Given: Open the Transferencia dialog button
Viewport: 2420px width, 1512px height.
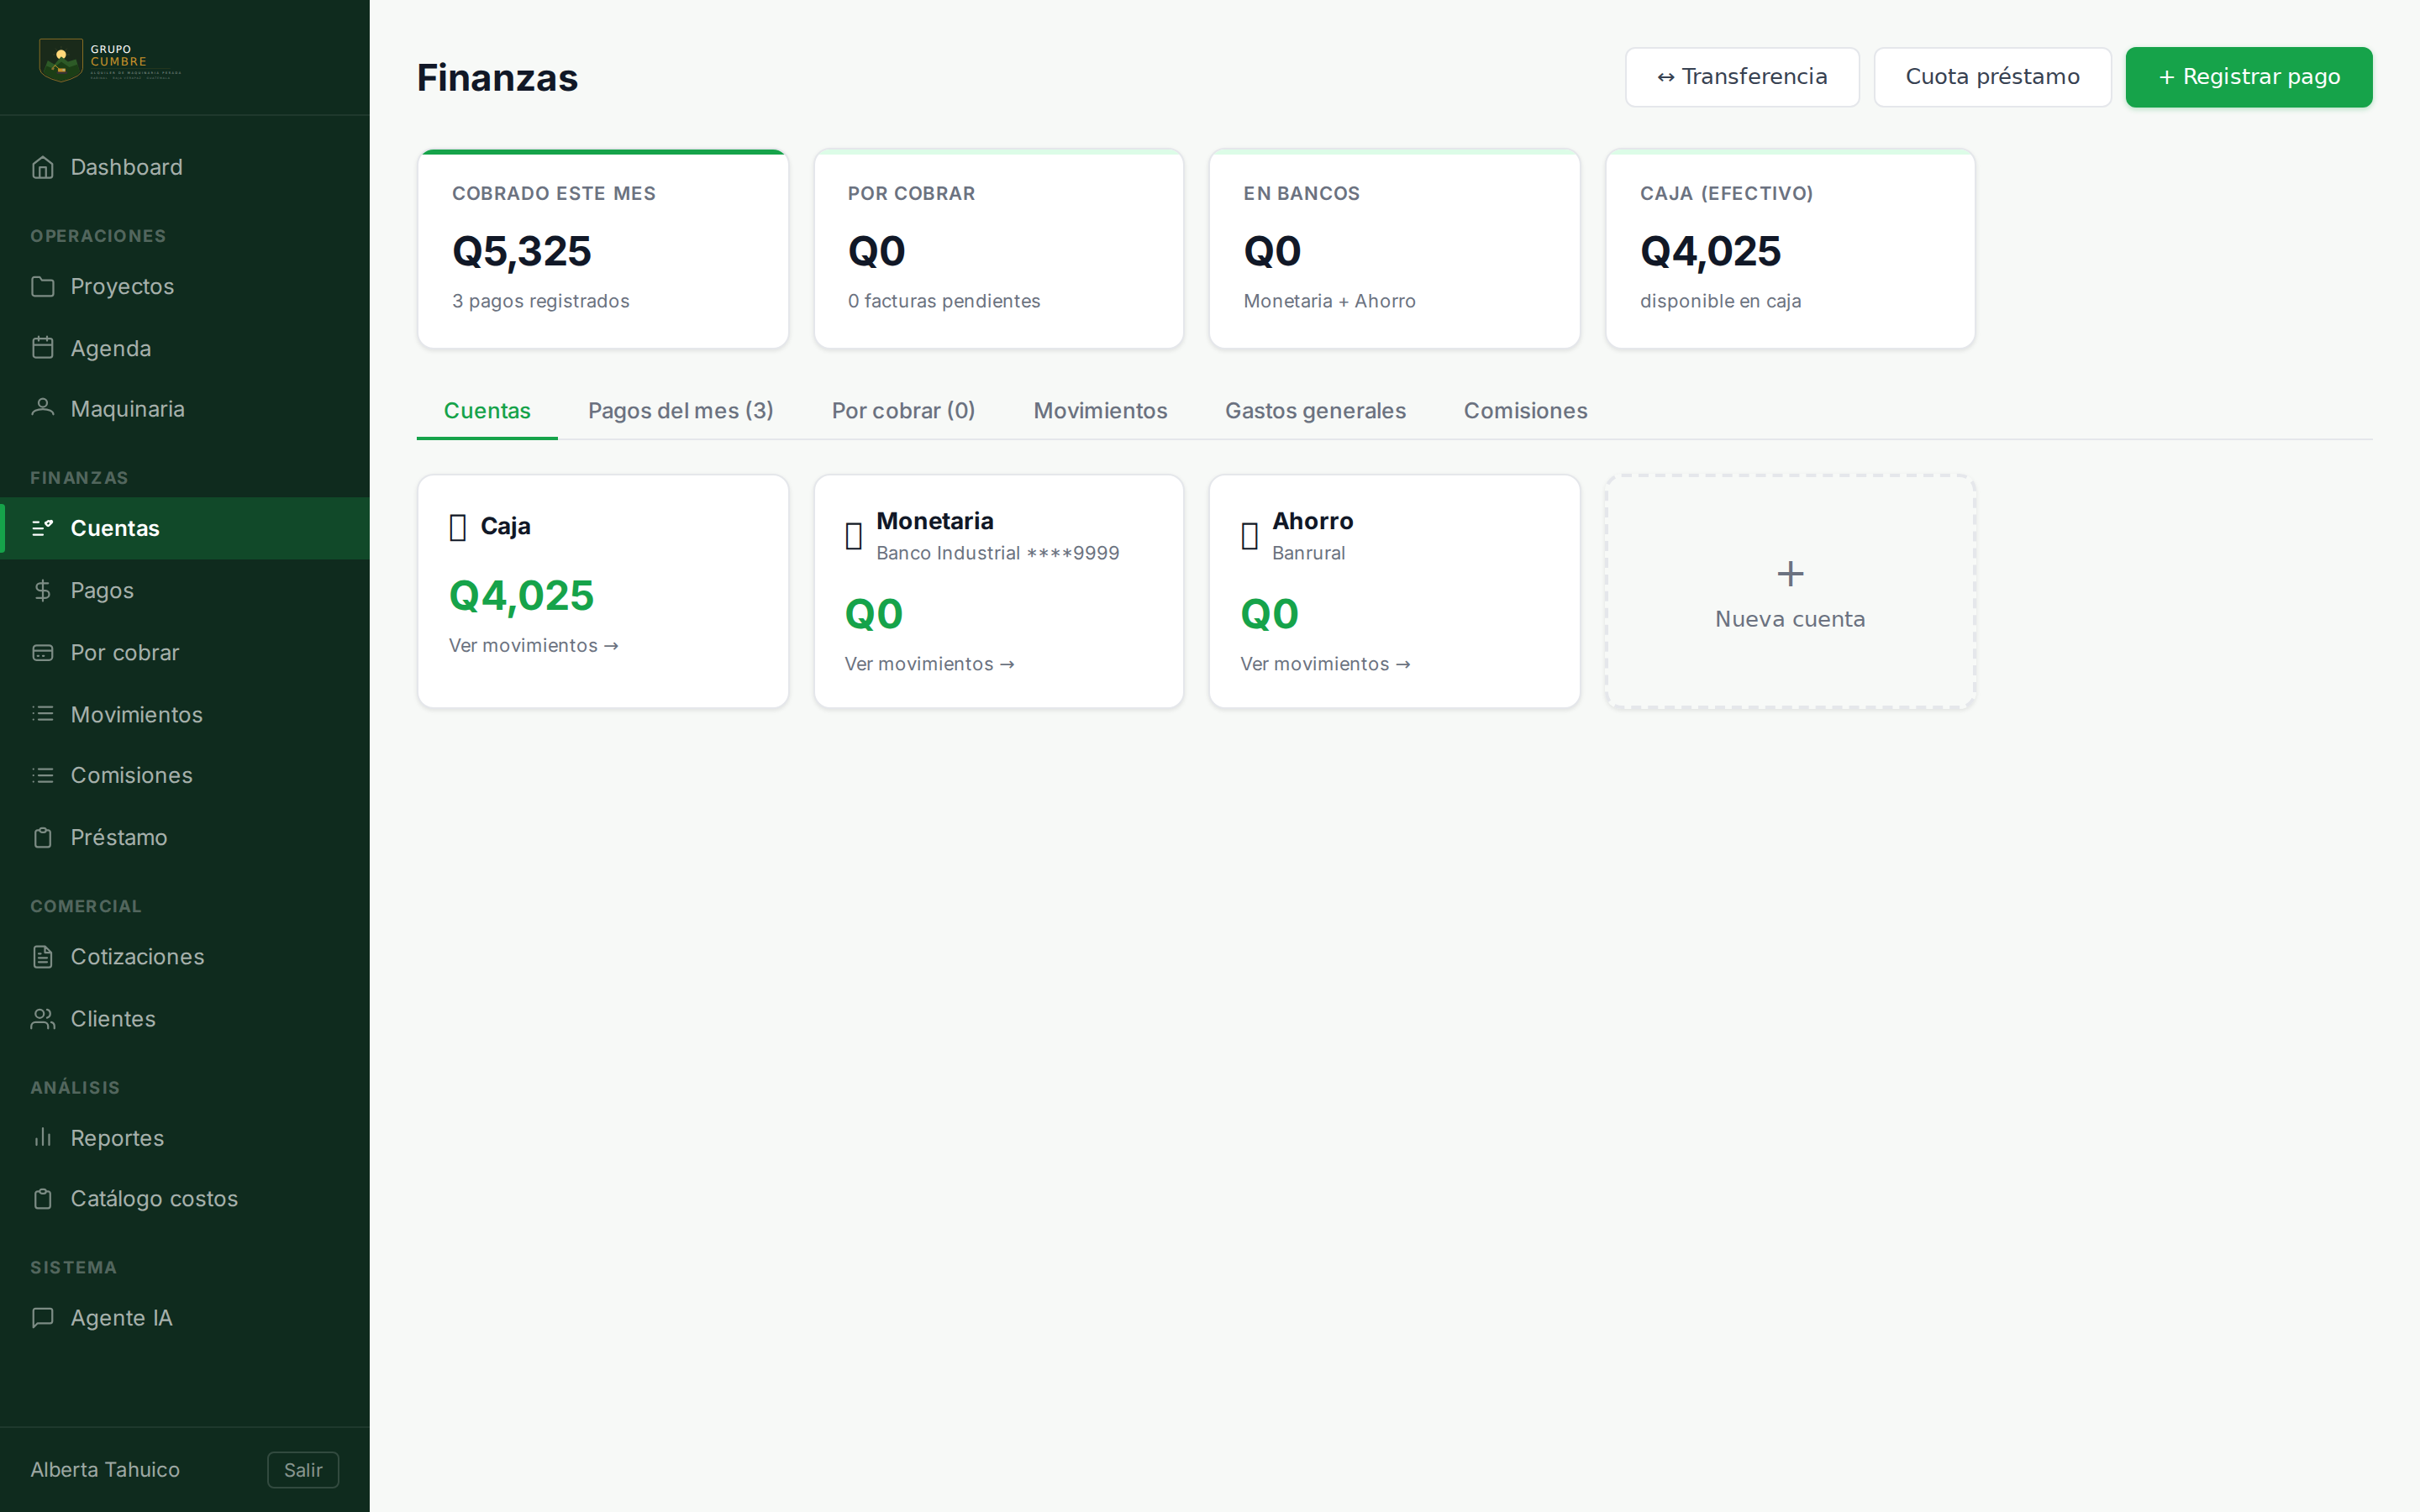Looking at the screenshot, I should coord(1742,77).
